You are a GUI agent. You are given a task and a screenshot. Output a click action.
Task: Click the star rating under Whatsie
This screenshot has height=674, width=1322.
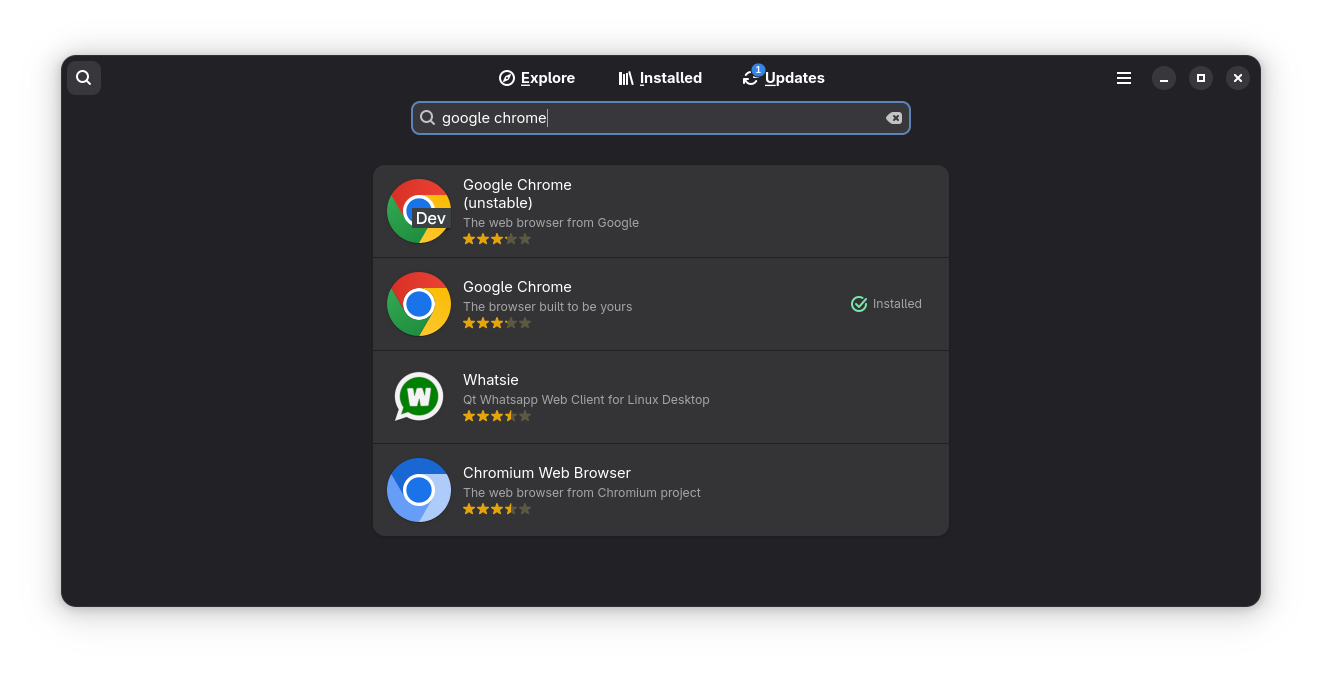tap(497, 415)
